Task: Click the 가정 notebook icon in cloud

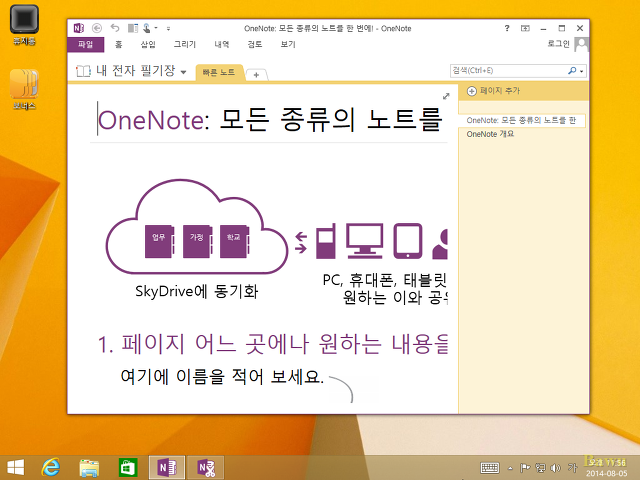Action: [x=197, y=242]
